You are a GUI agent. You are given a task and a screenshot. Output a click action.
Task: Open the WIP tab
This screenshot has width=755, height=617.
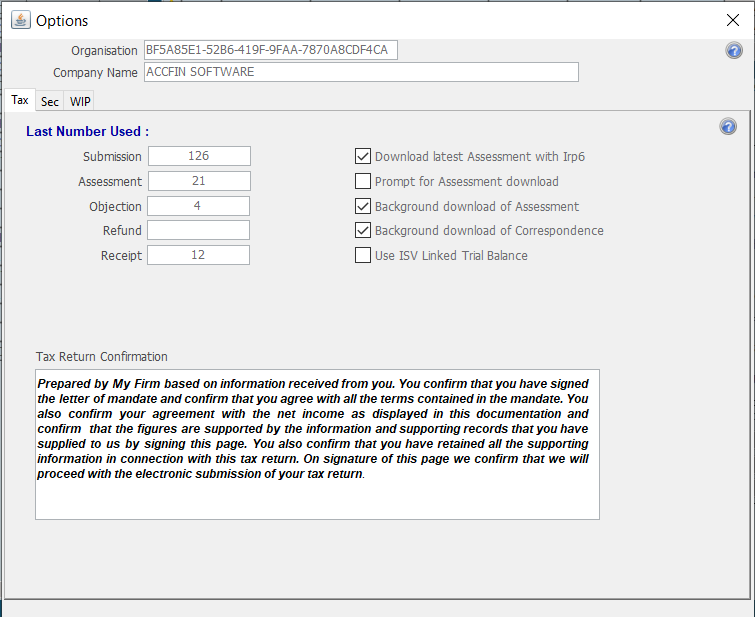(x=80, y=102)
